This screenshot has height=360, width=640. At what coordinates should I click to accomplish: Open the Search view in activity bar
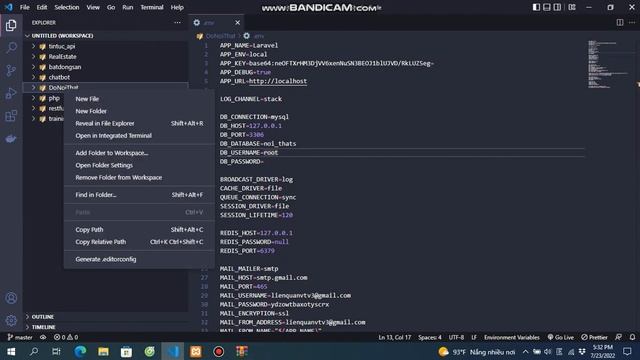tap(11, 47)
